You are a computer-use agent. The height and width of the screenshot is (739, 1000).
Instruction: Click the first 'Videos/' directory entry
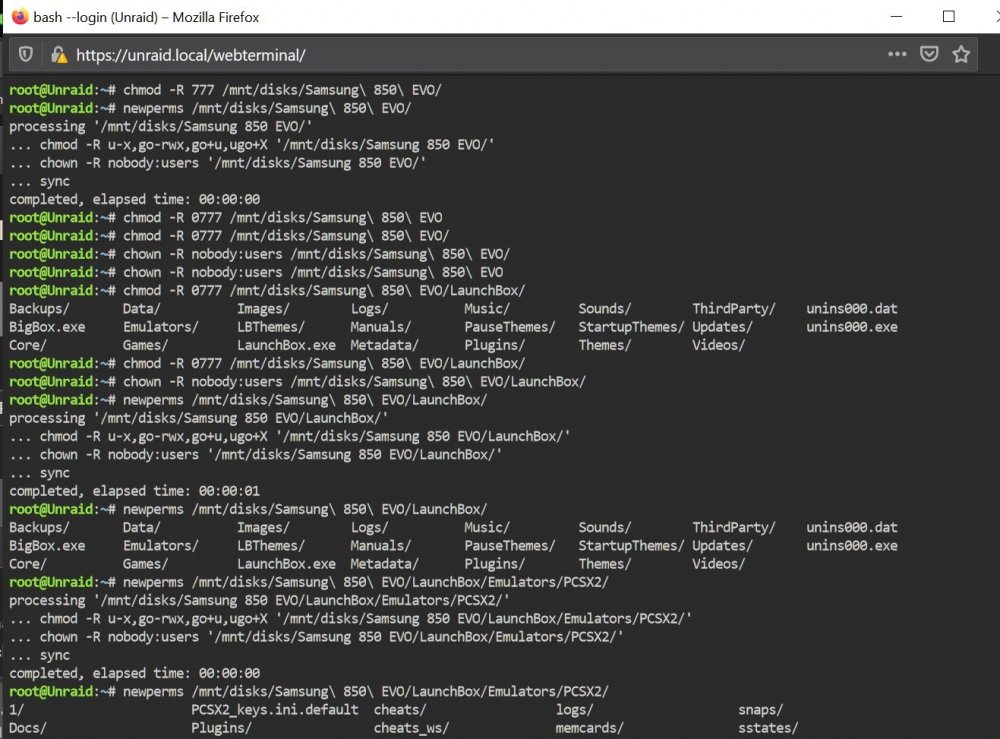pyautogui.click(x=719, y=345)
